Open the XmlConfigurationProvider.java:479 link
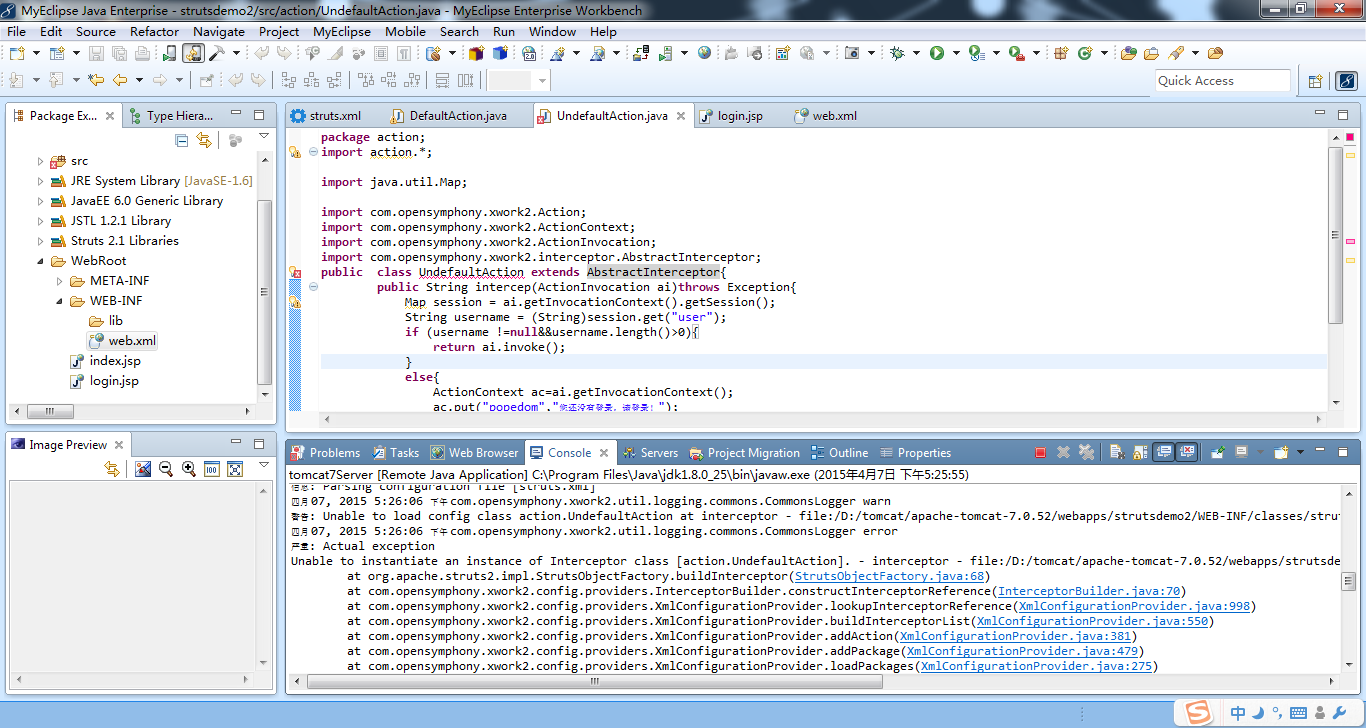 coord(1022,651)
